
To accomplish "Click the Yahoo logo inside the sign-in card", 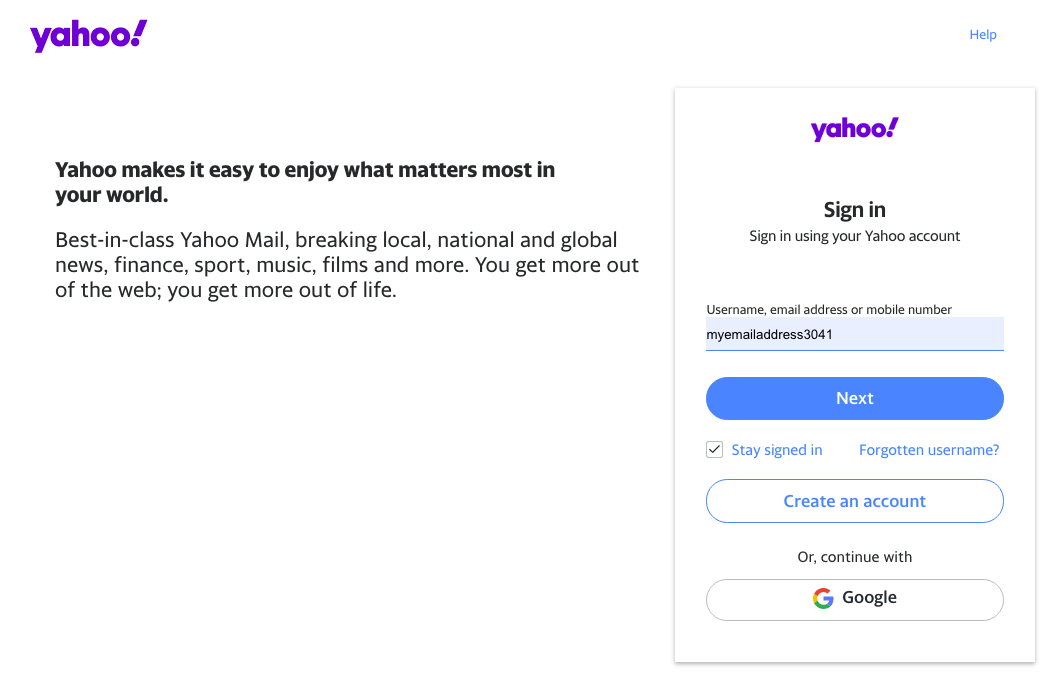I will 854,129.
